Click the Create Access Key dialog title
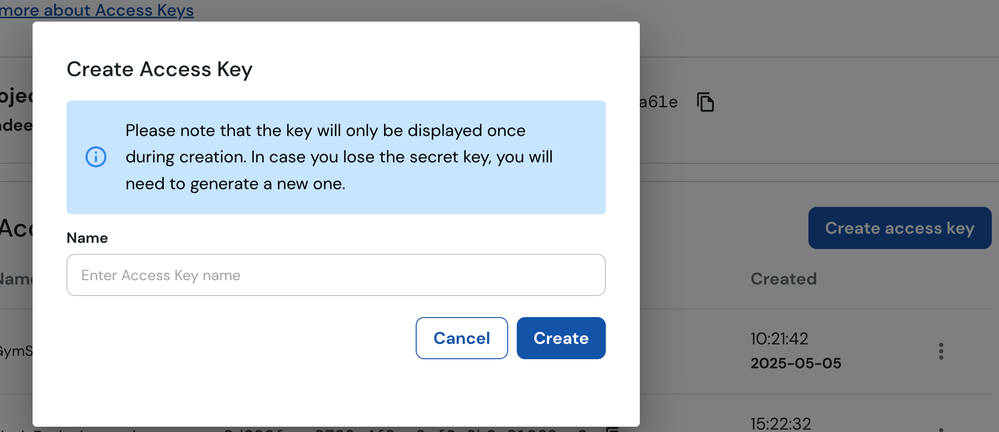999x432 pixels. pyautogui.click(x=159, y=69)
